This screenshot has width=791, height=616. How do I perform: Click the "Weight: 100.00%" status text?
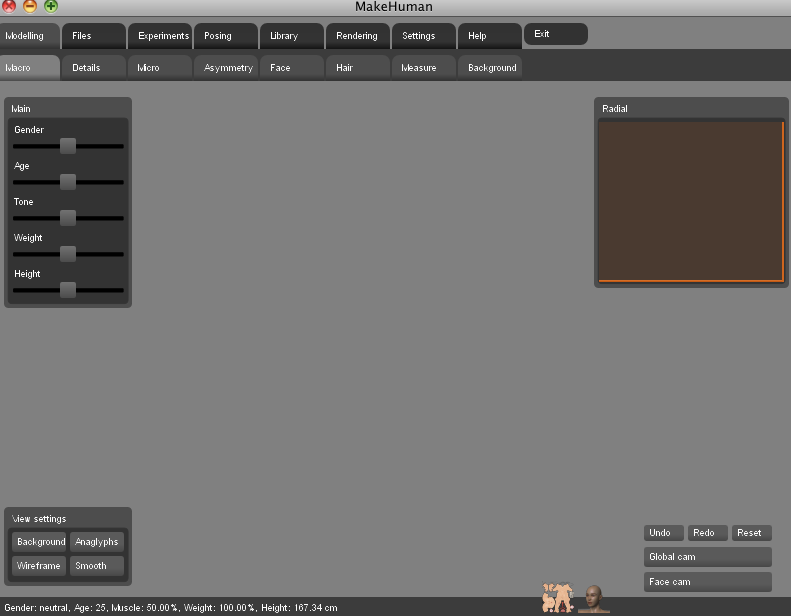coord(220,608)
